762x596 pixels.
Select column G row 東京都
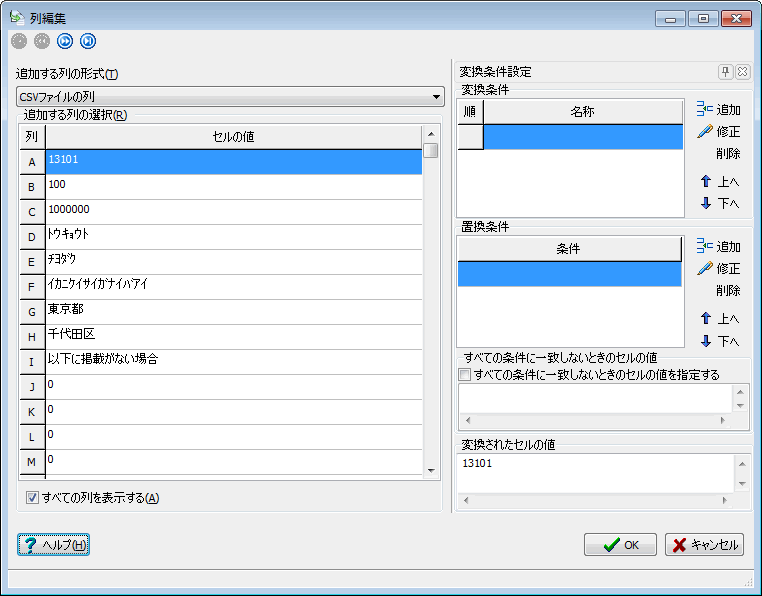233,312
